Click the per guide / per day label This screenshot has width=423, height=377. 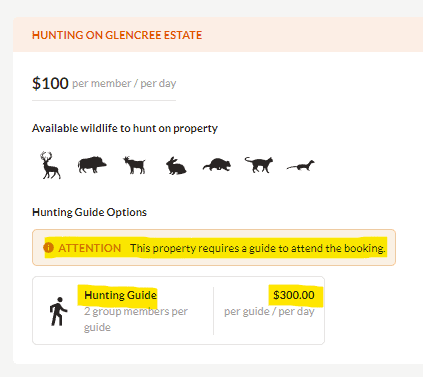point(269,311)
